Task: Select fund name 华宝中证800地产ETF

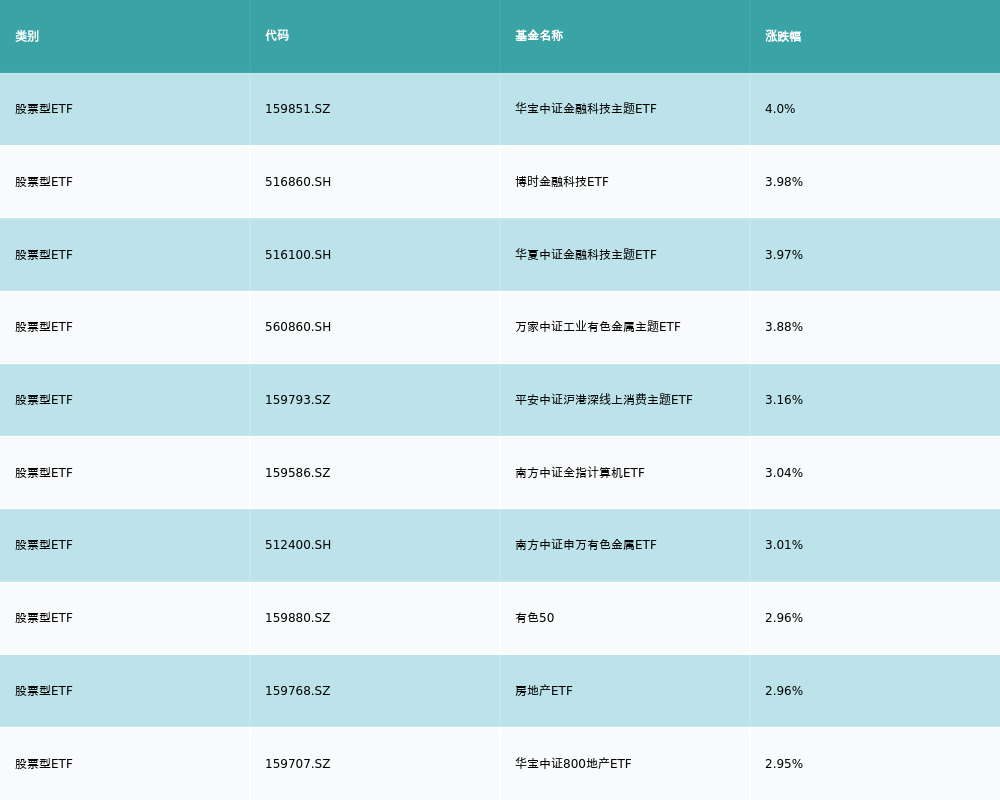Action: pyautogui.click(x=573, y=764)
